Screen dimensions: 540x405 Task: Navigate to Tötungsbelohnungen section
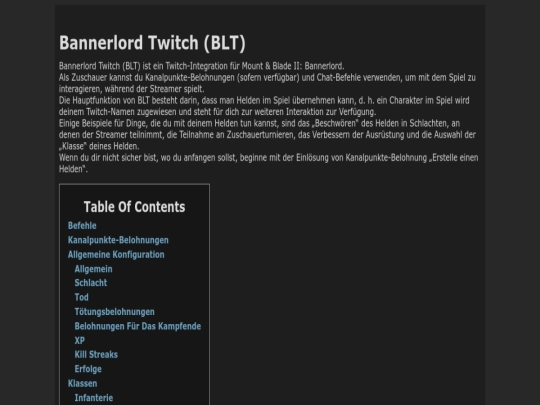(115, 312)
